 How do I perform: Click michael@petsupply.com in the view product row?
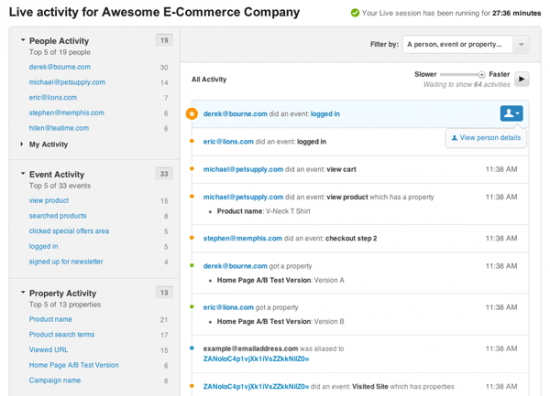coord(243,197)
